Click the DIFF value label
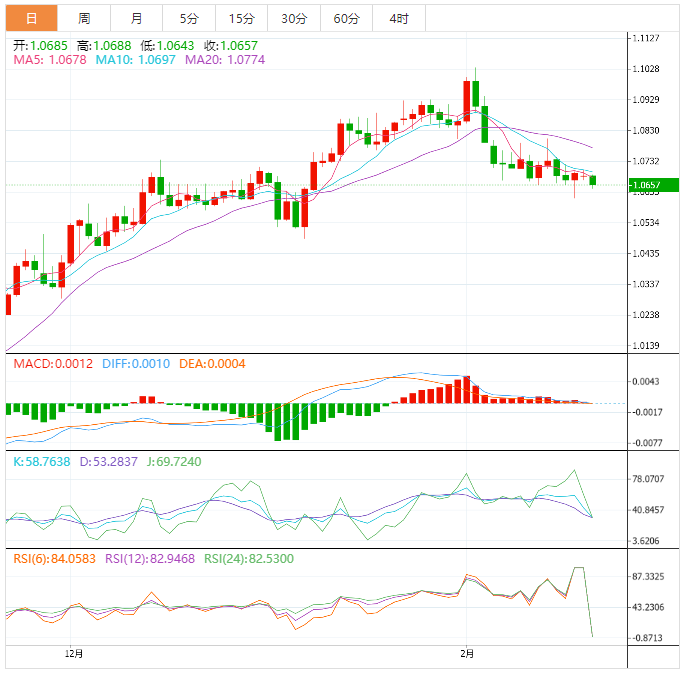Screen dimensions: 687x675 pos(136,364)
